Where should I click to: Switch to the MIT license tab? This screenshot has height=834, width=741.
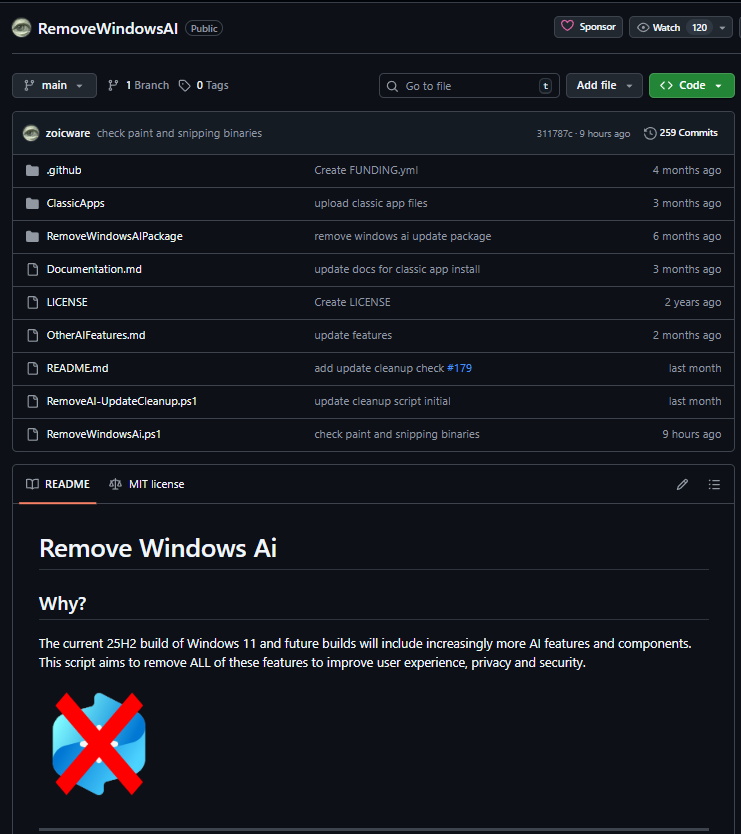pyautogui.click(x=146, y=484)
